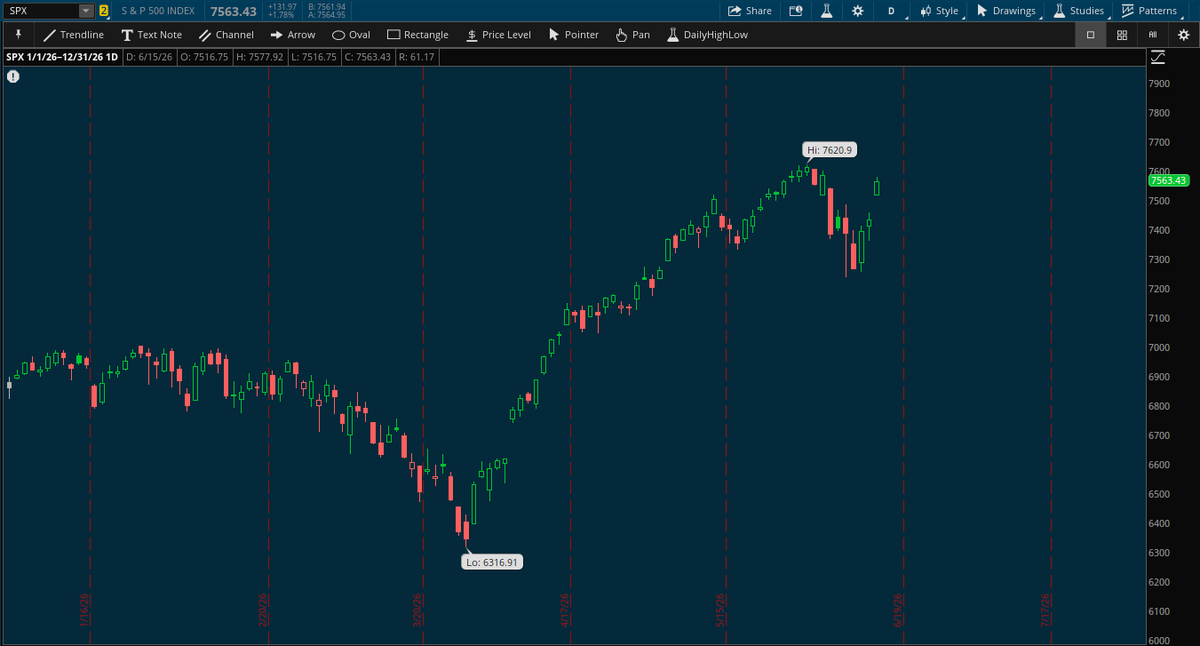Viewport: 1200px width, 646px height.
Task: Select the Rectangle drawing tool
Action: [x=418, y=34]
